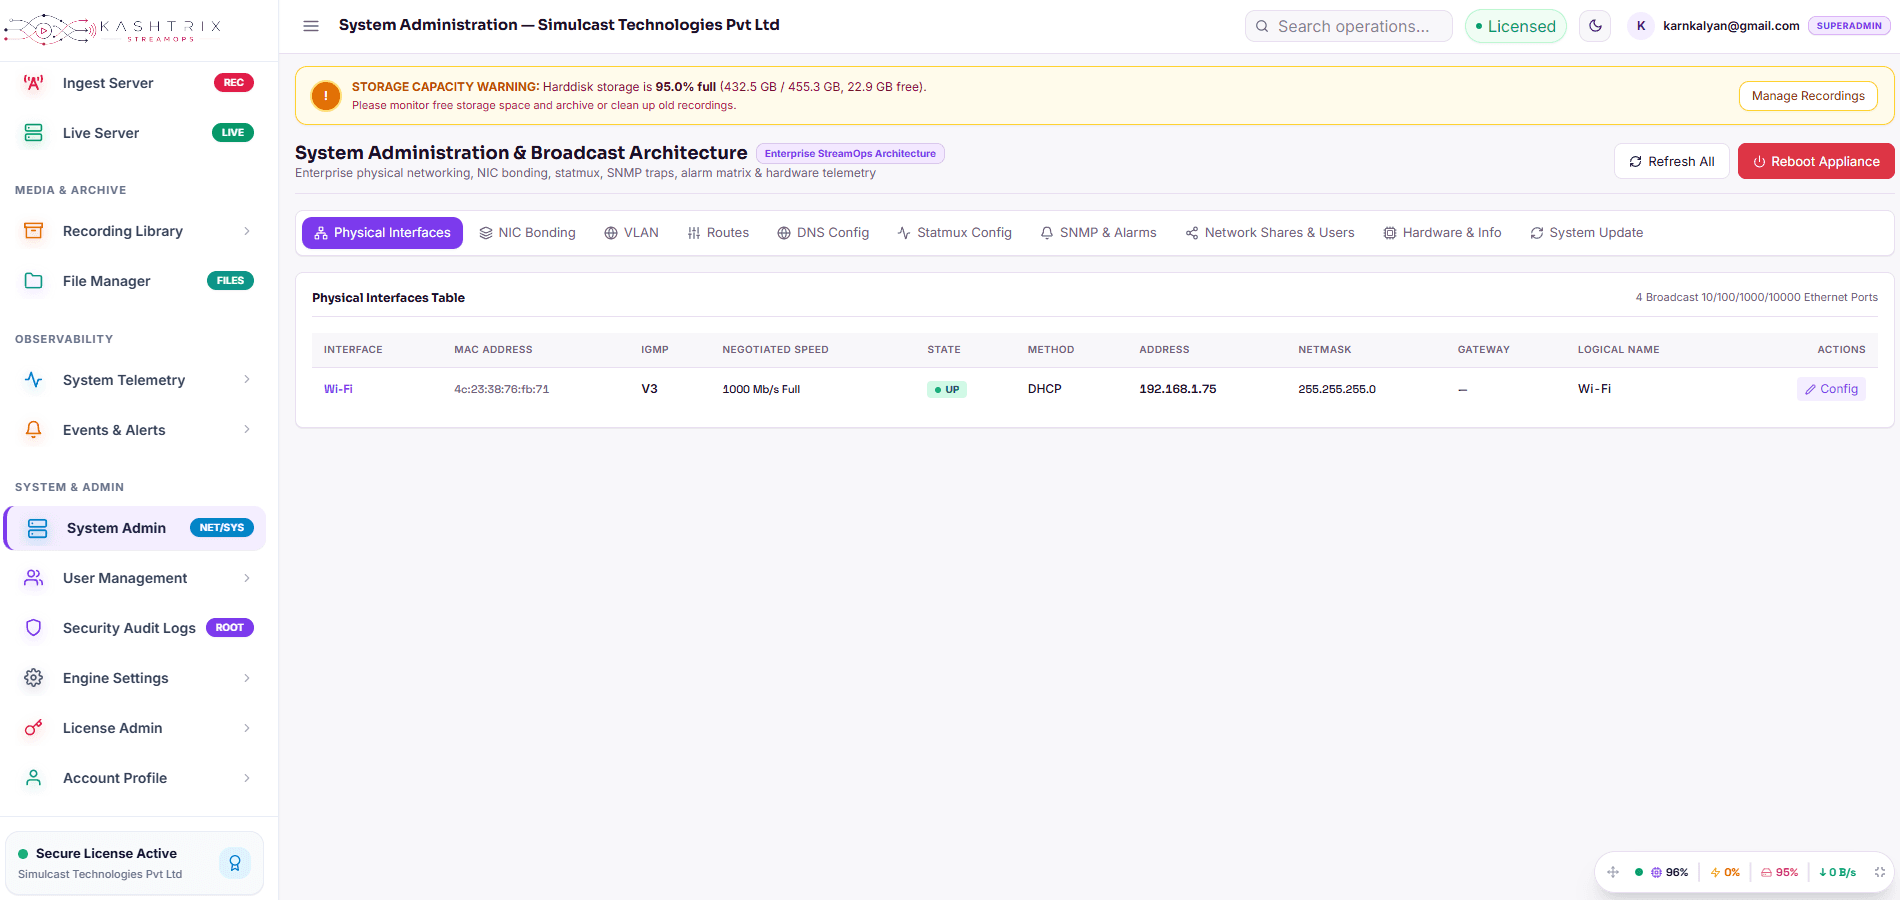
Task: Click the Security Audit Logs shield icon
Action: coord(34,628)
